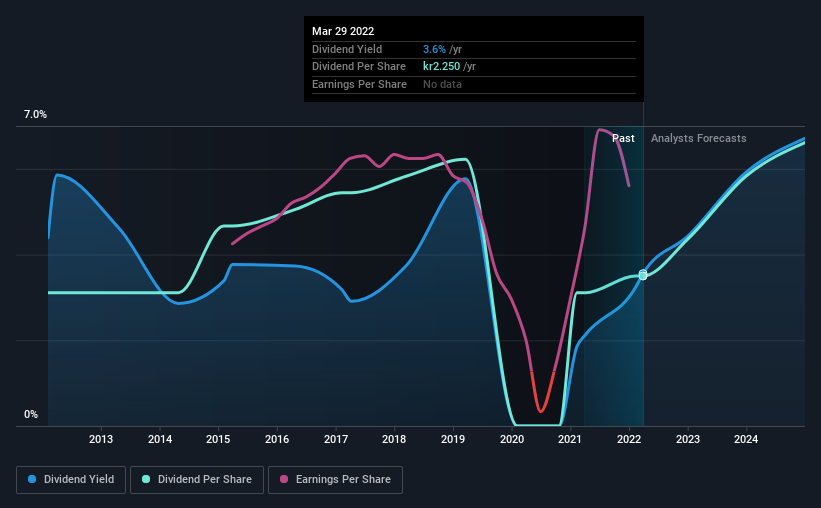Image resolution: width=821 pixels, height=508 pixels.
Task: Click the 0% y-axis label
Action: coord(31,414)
